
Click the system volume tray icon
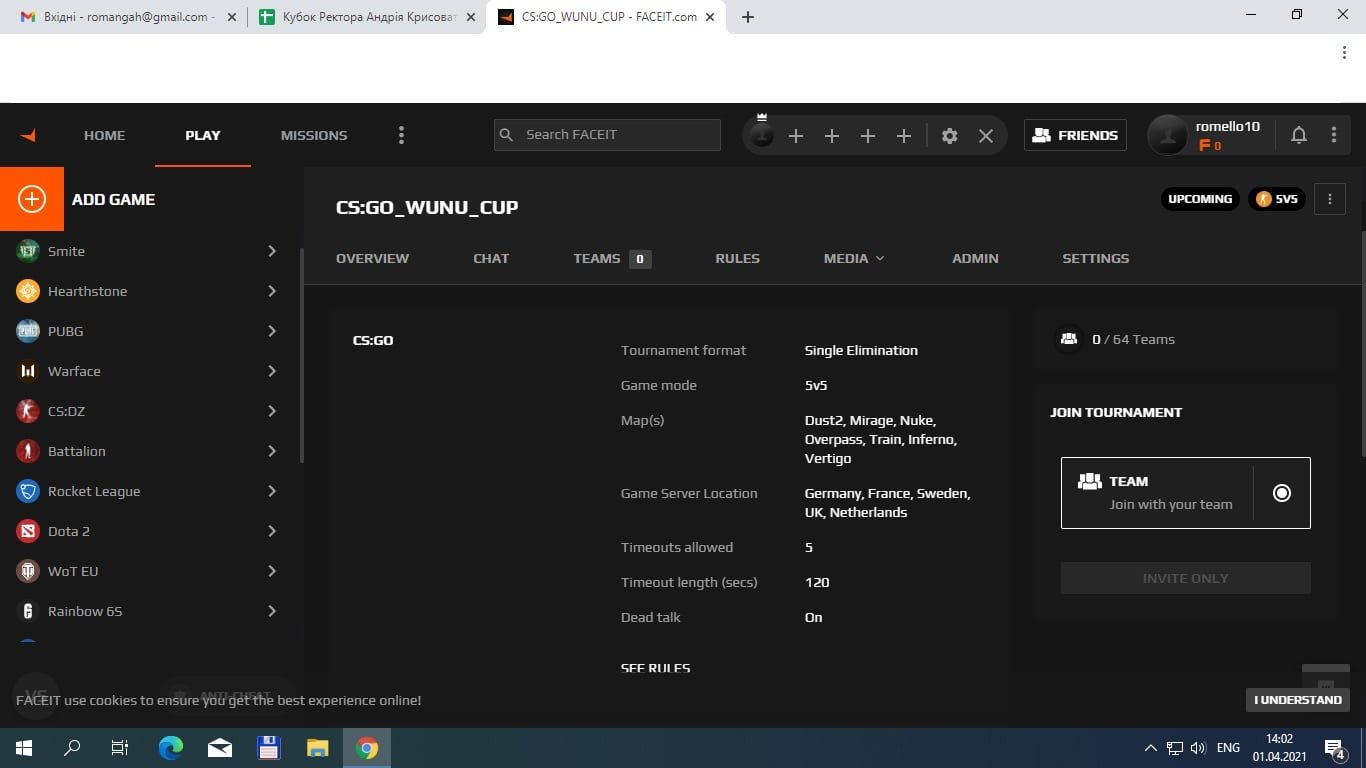tap(1198, 747)
